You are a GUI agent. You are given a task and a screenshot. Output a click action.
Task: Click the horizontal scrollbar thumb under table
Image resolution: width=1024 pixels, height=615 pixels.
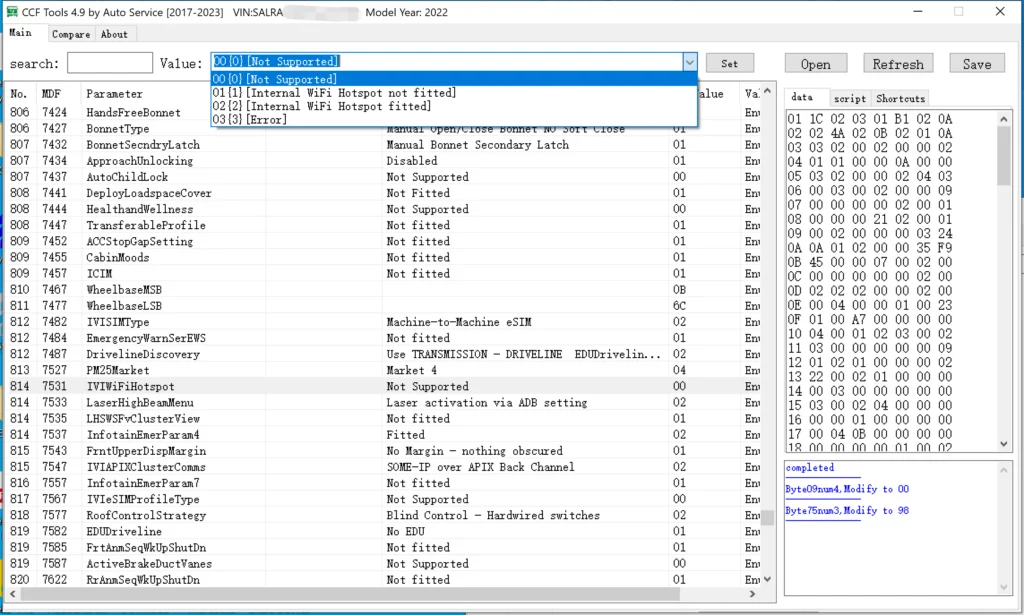[x=350, y=594]
